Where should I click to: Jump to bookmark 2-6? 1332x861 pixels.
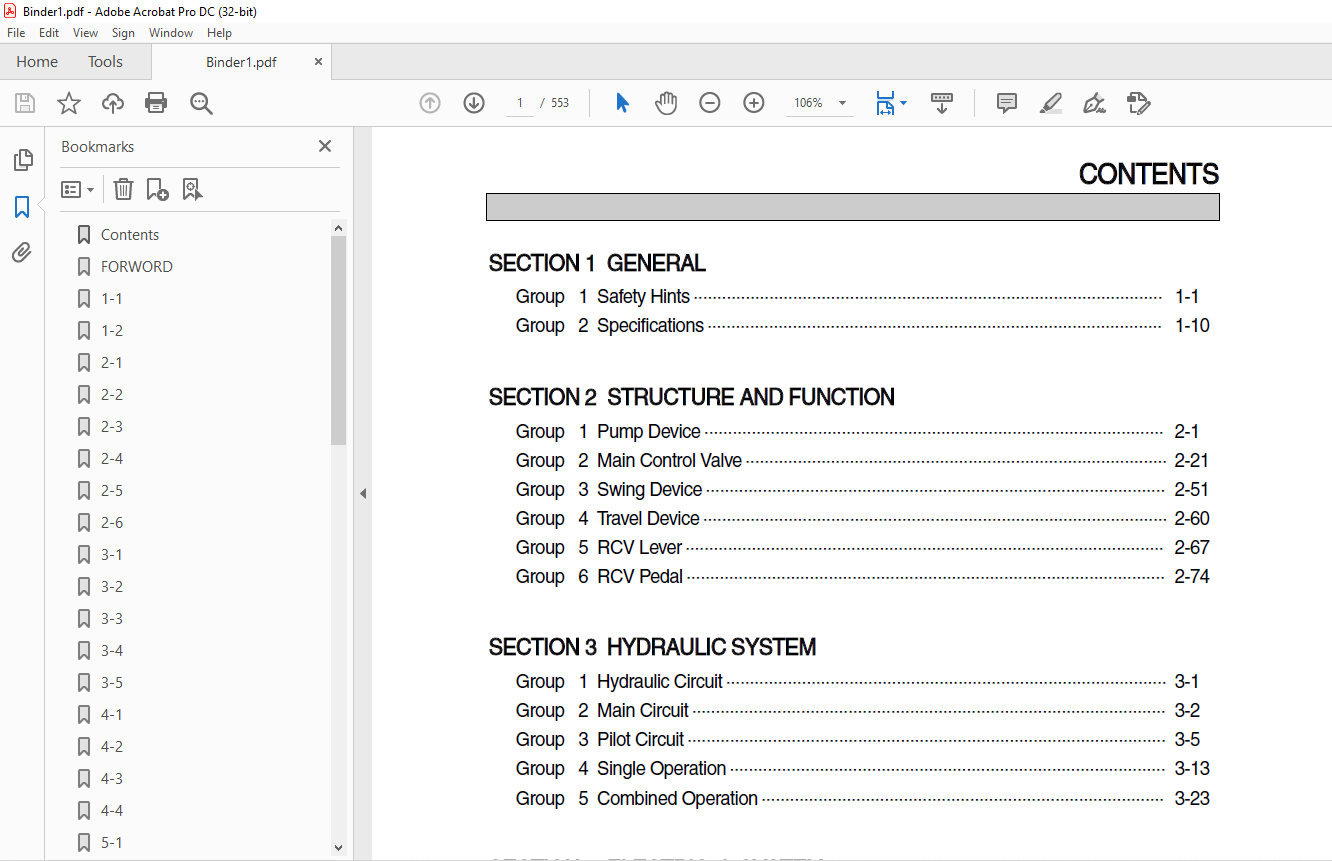[112, 523]
